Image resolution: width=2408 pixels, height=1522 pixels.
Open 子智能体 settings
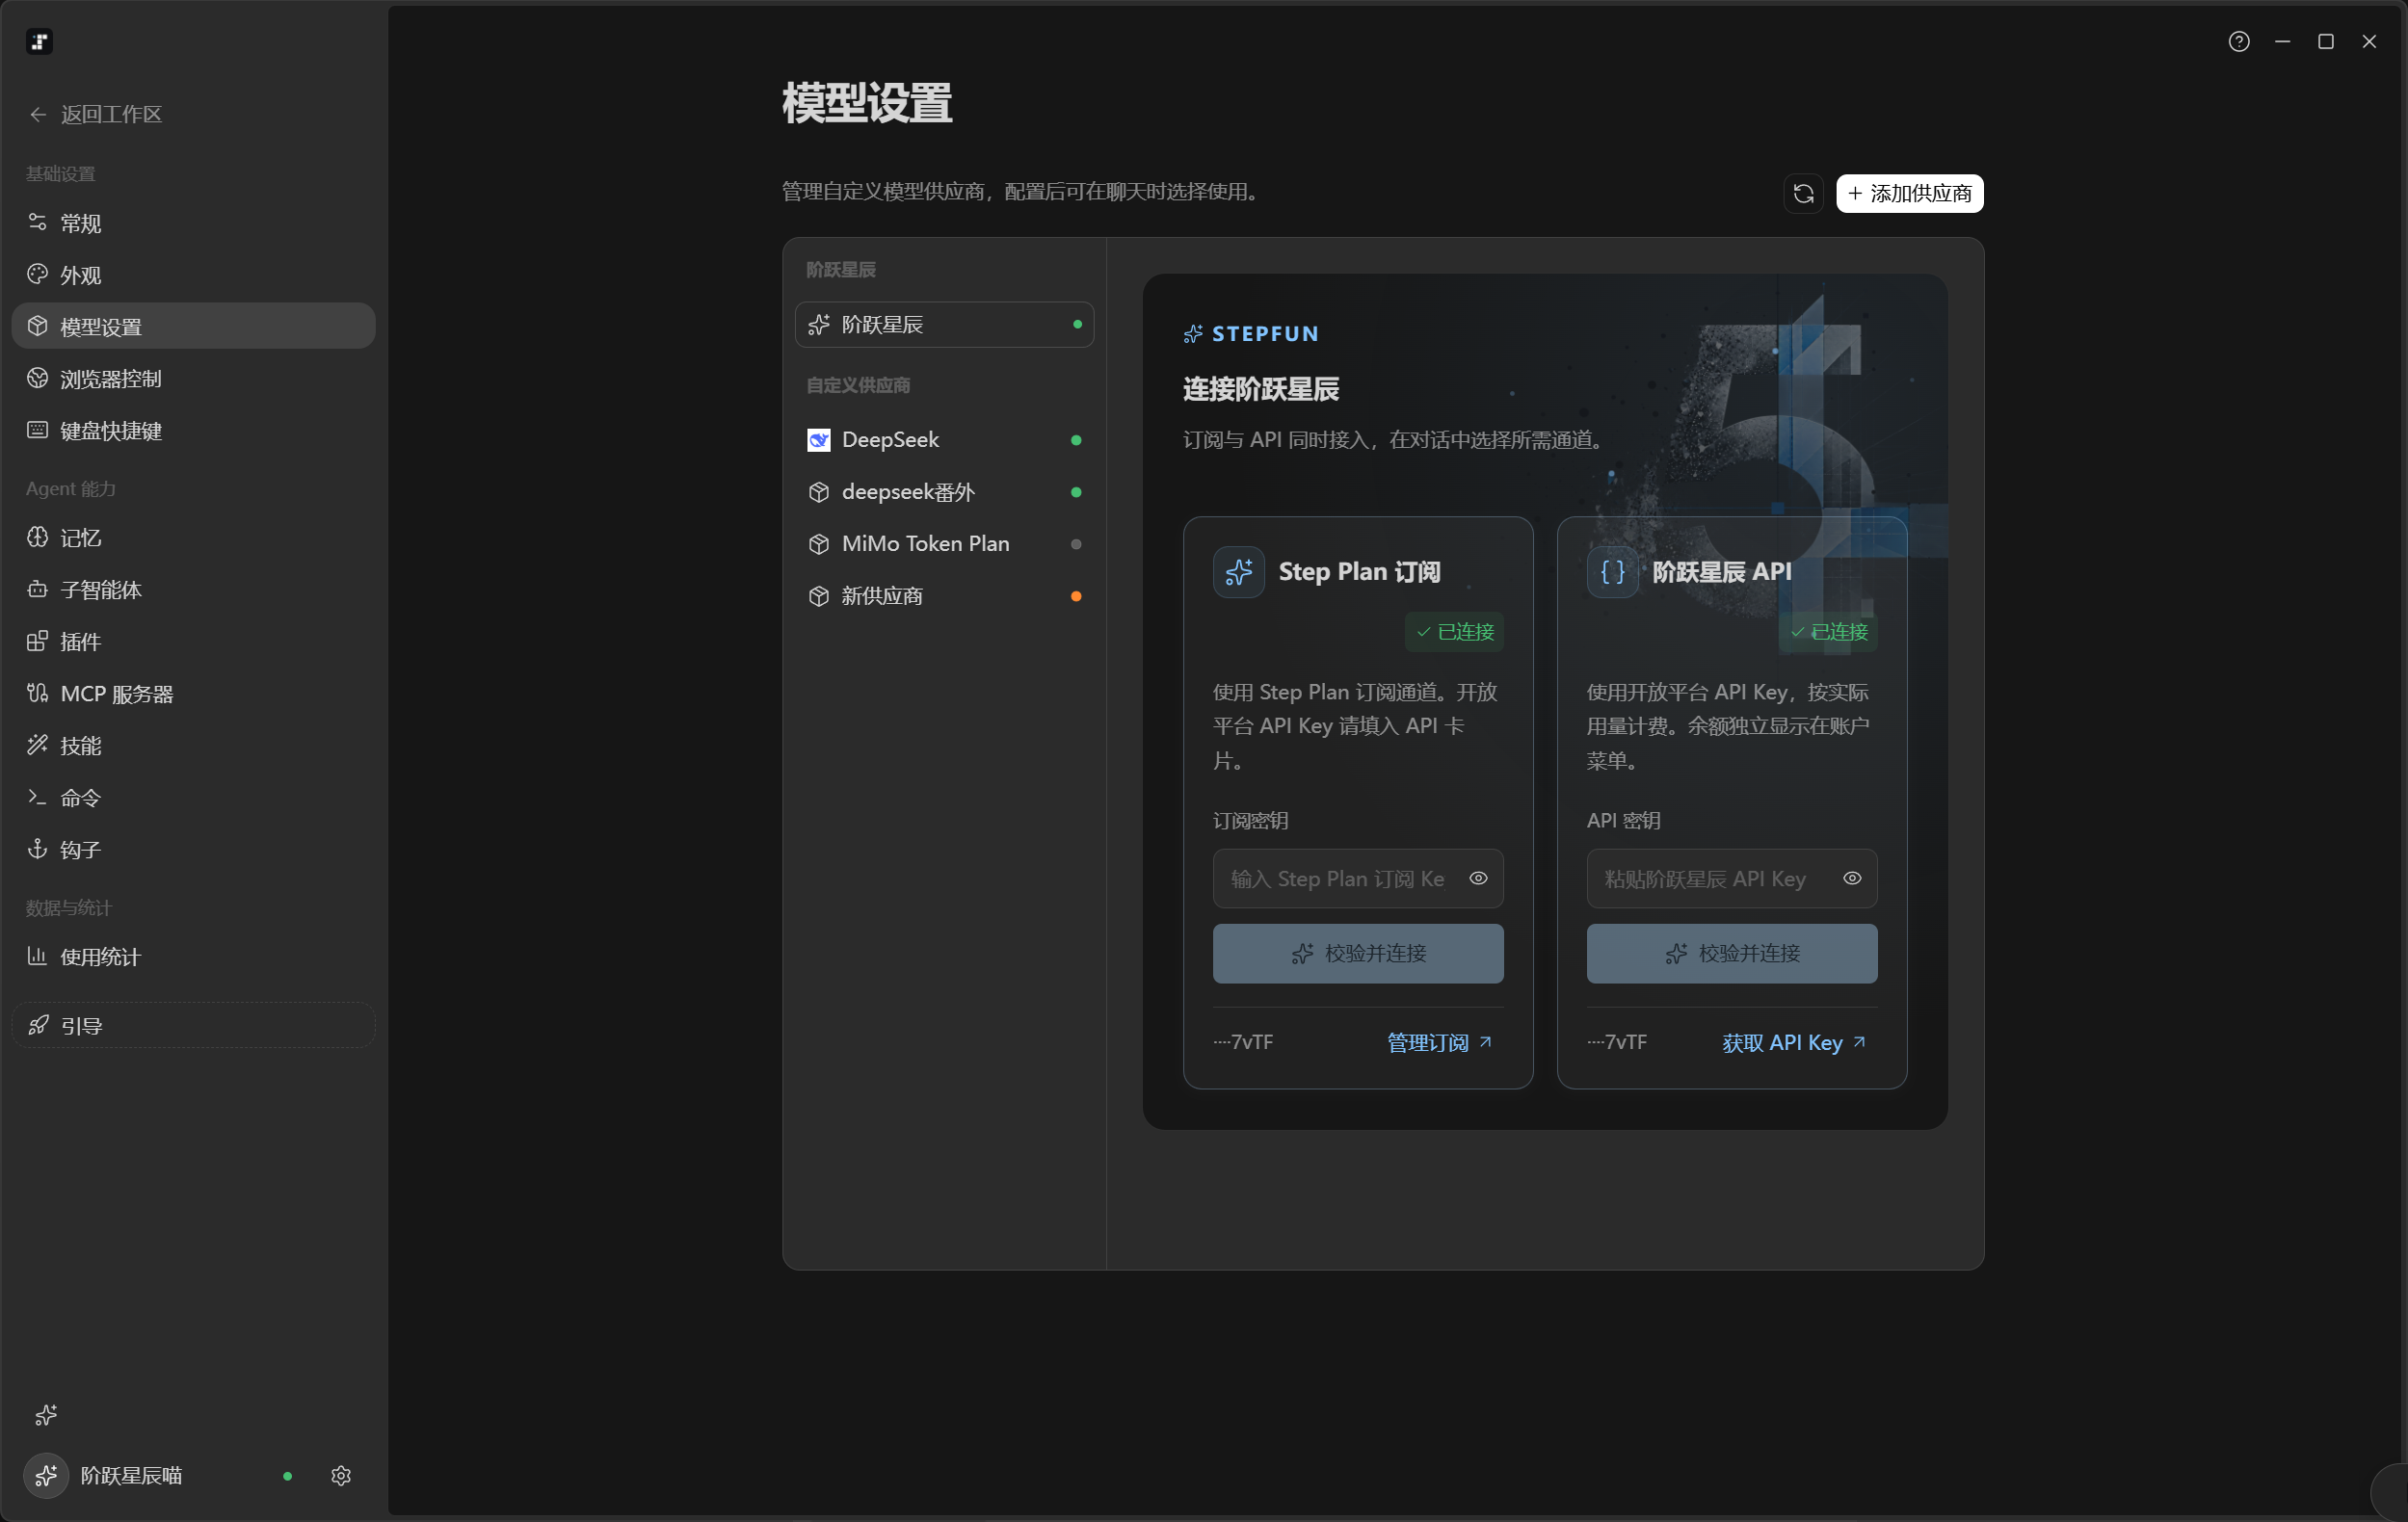coord(193,589)
